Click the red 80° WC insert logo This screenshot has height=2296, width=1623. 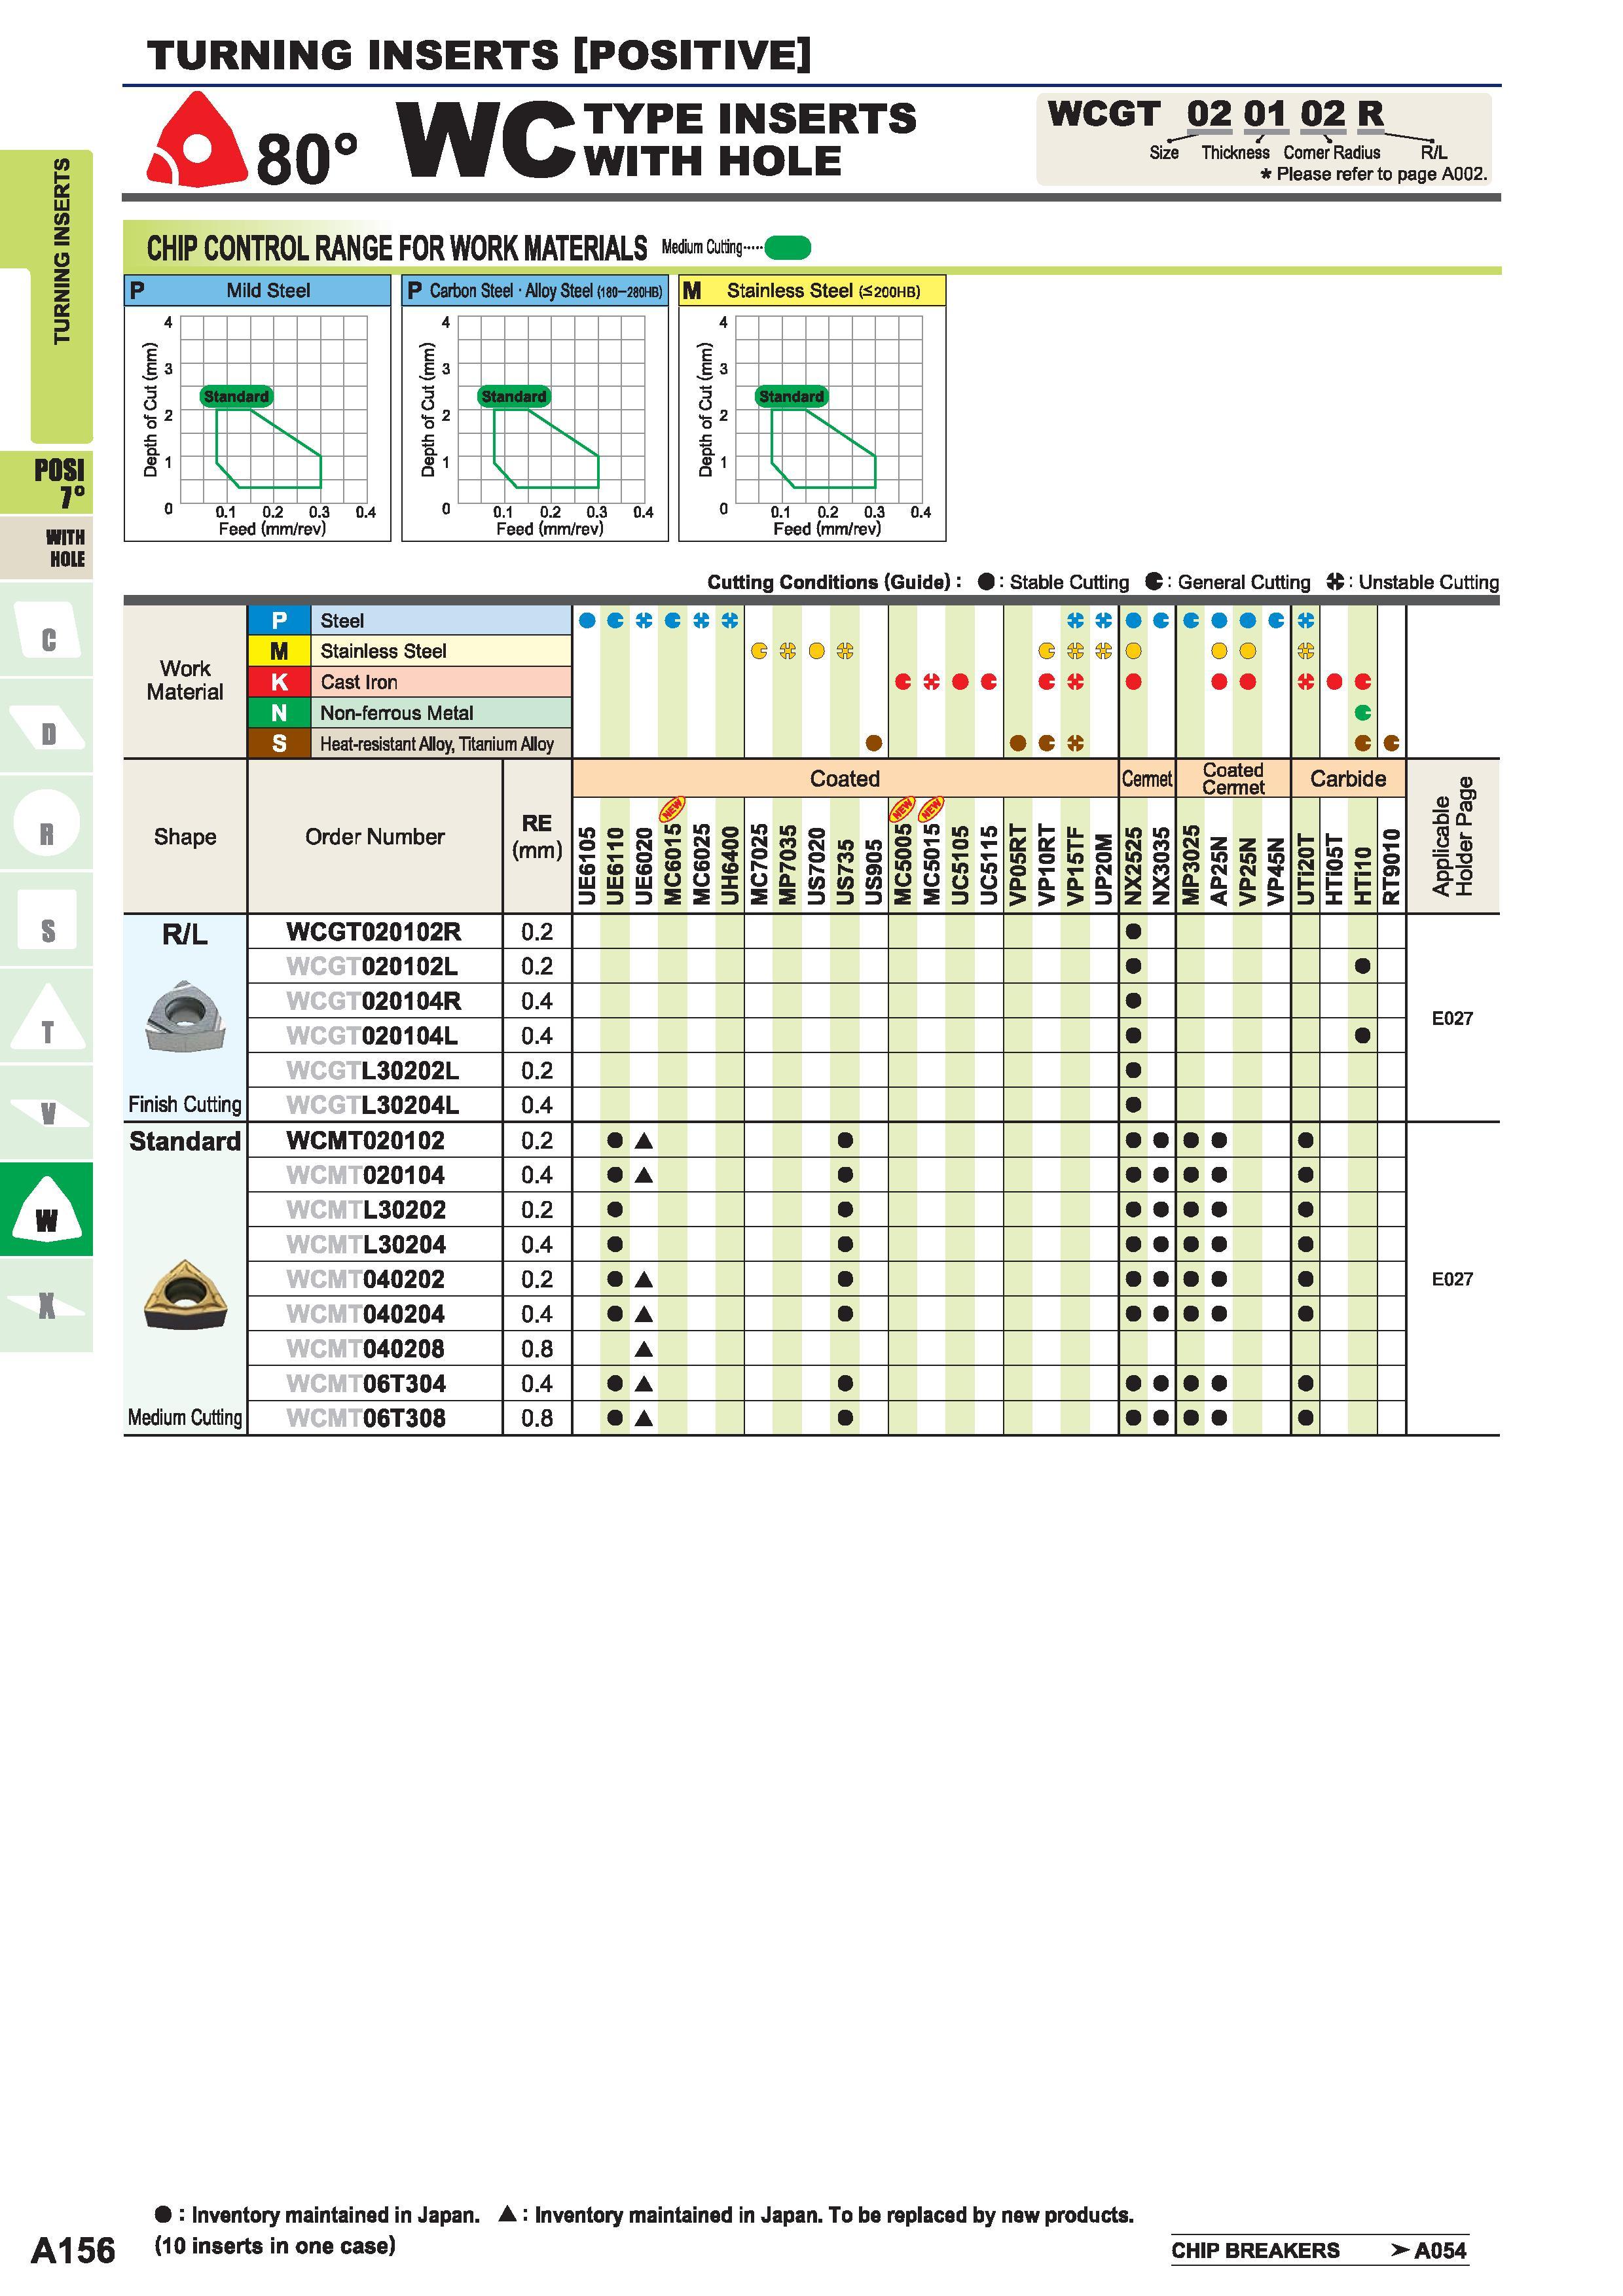point(197,140)
